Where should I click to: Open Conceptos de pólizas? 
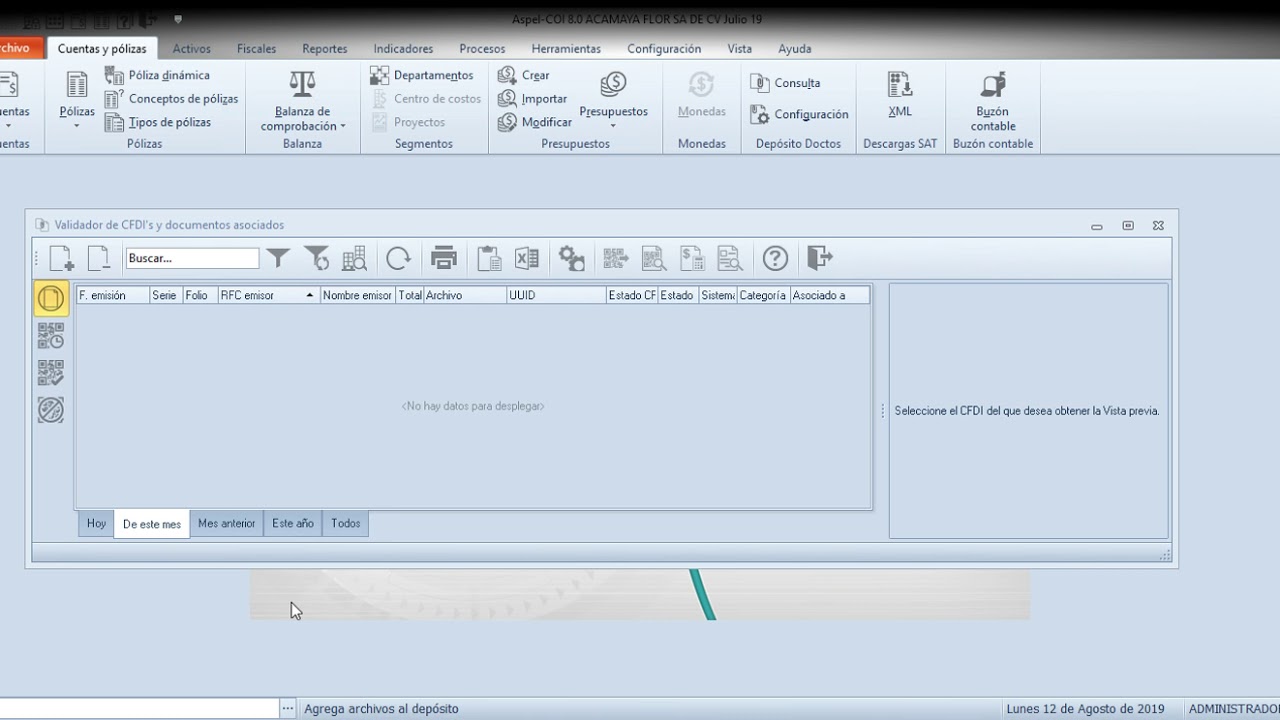[171, 99]
